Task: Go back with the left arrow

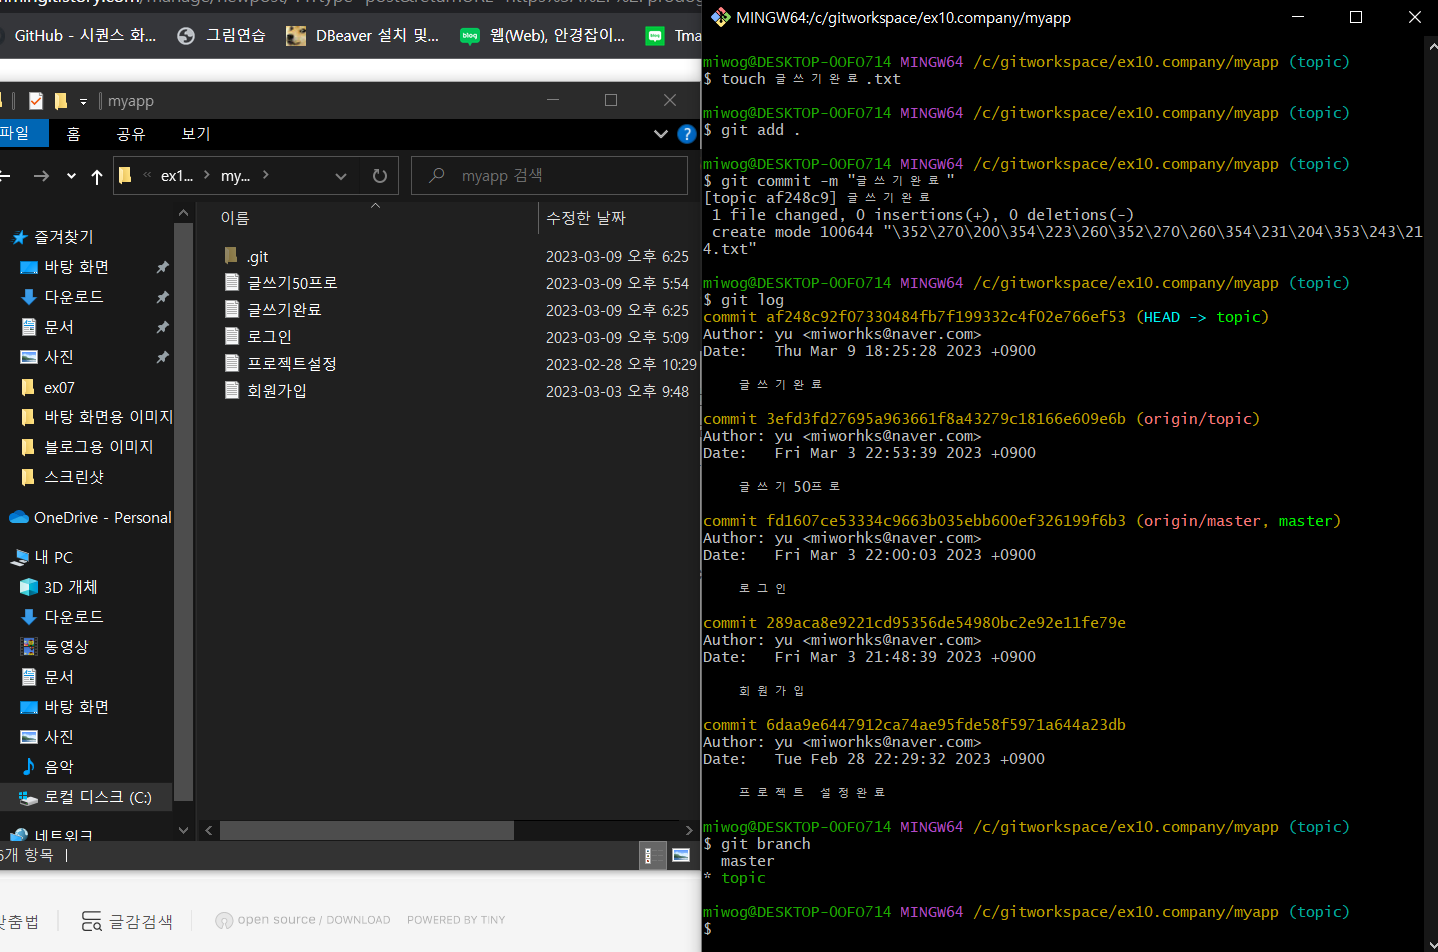Action: click(4, 176)
